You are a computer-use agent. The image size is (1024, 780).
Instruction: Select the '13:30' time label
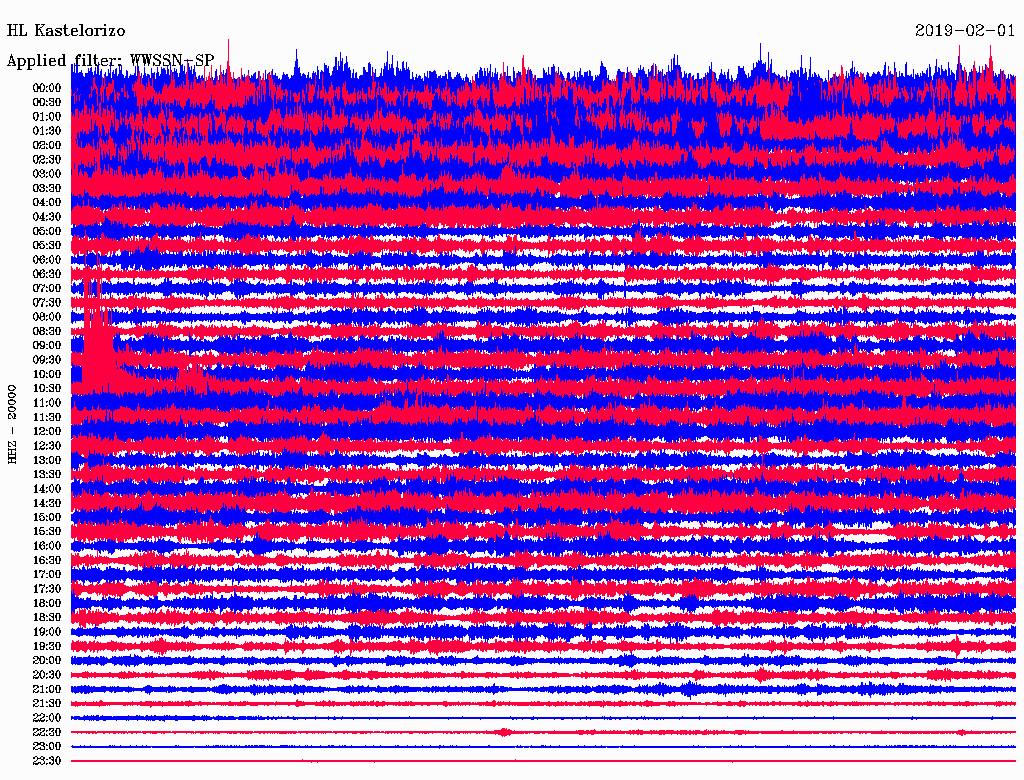[47, 475]
